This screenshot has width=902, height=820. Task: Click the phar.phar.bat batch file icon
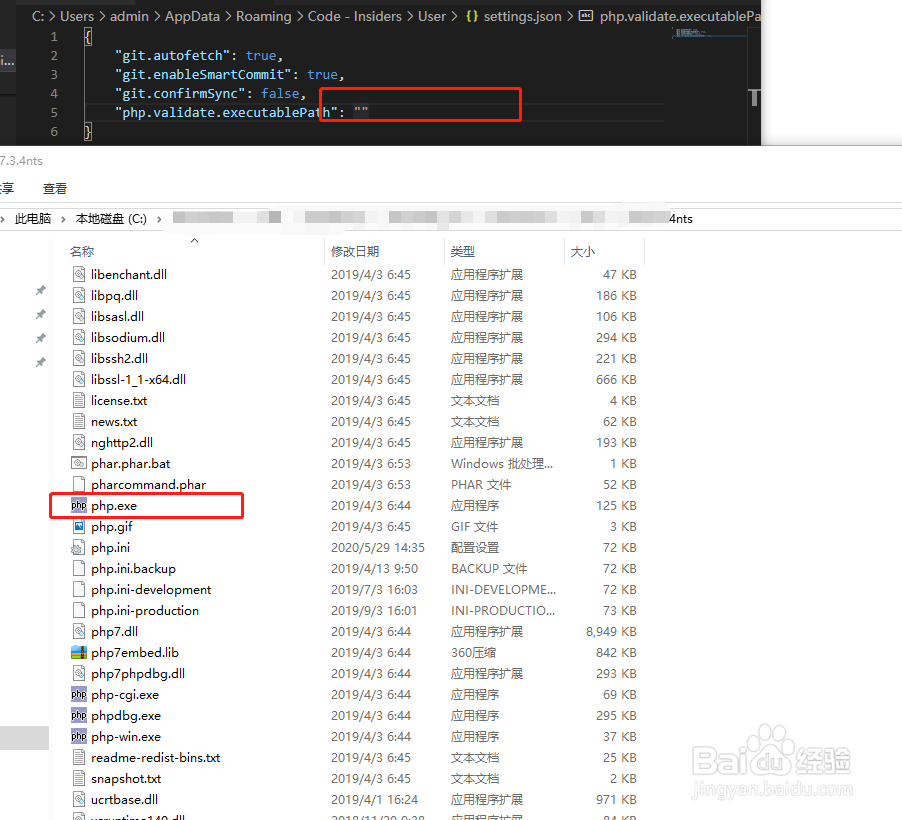[78, 463]
